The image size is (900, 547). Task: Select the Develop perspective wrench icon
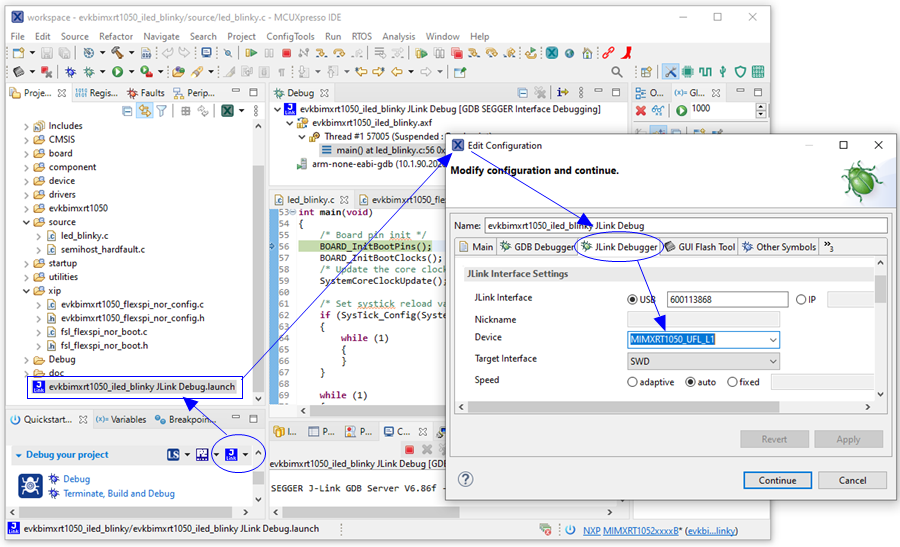tap(670, 72)
